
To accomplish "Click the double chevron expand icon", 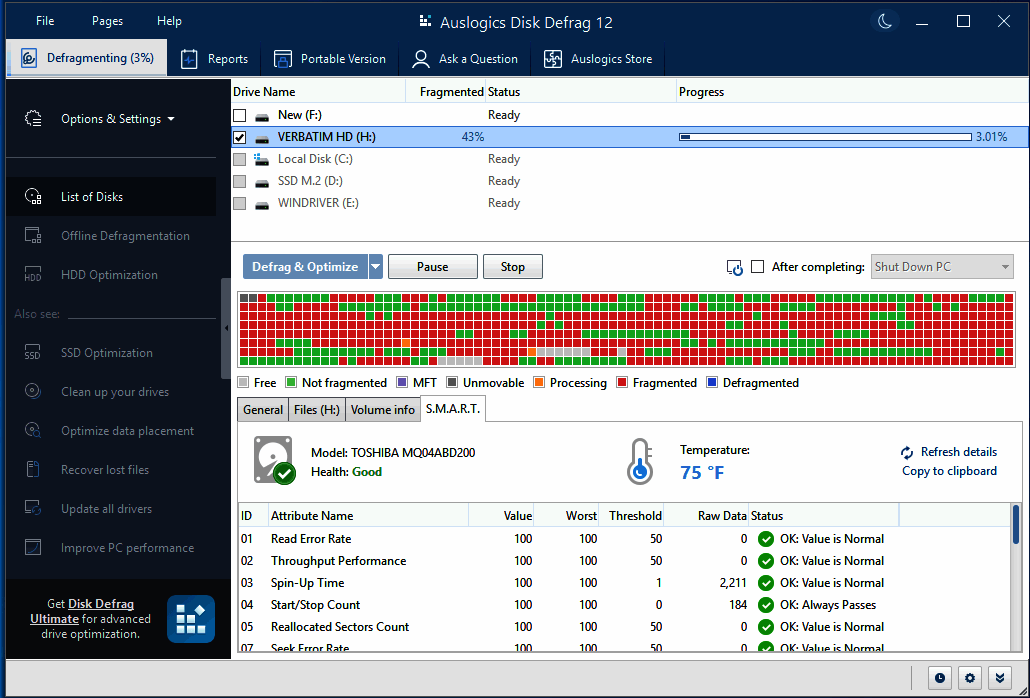I will [998, 677].
